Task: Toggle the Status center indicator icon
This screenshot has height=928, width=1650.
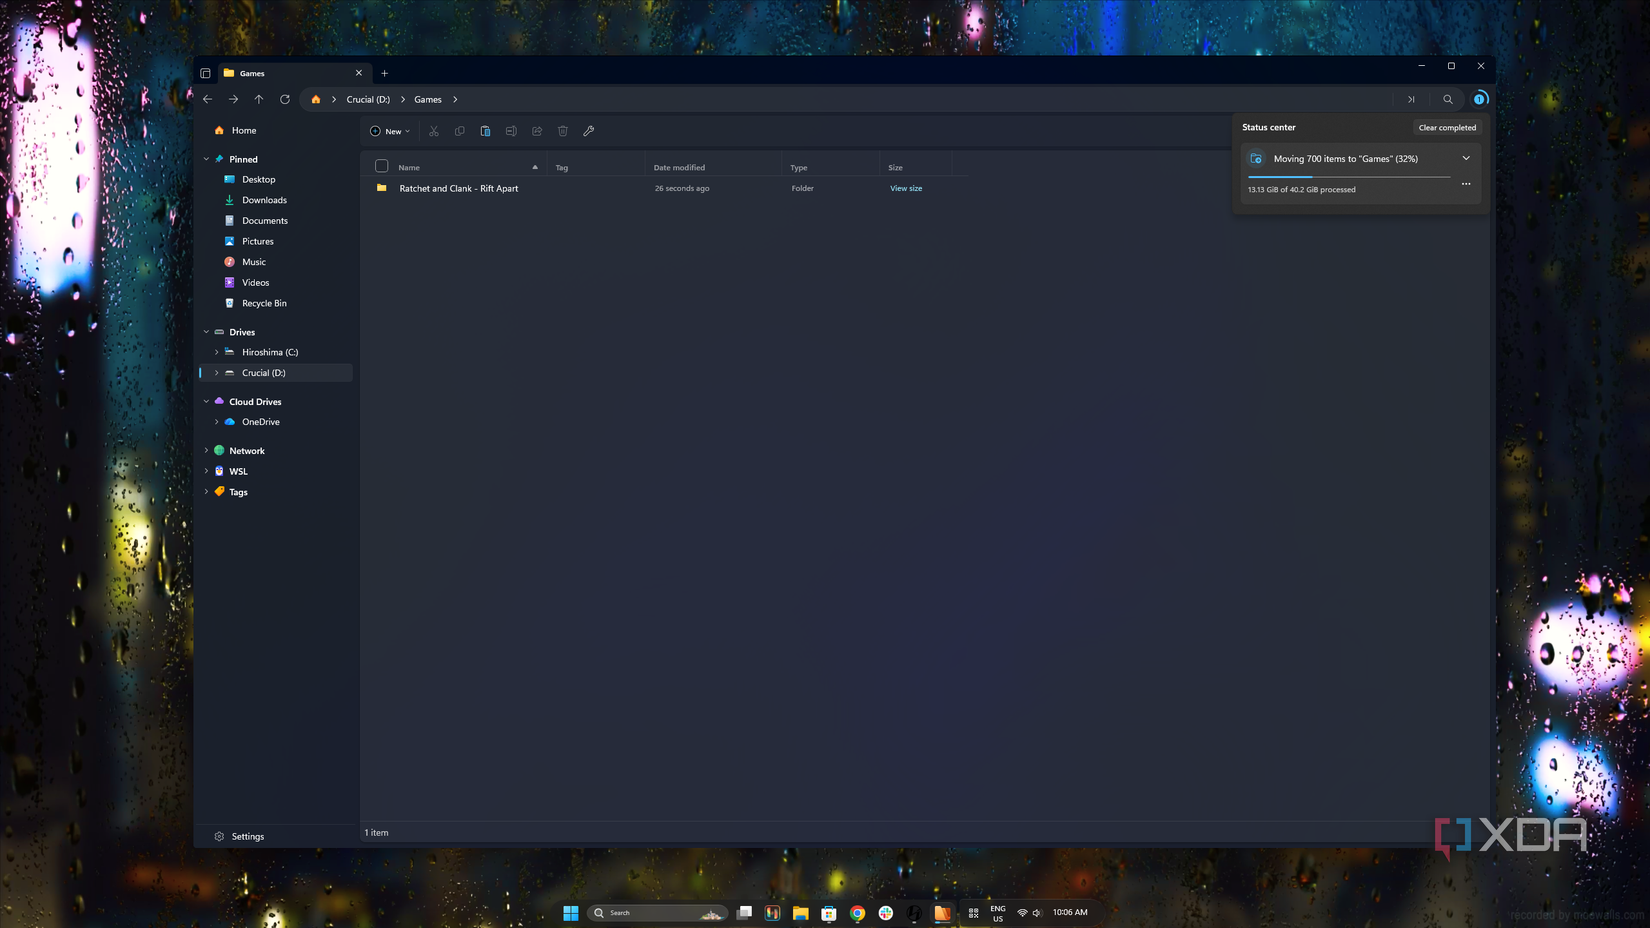Action: tap(1480, 98)
